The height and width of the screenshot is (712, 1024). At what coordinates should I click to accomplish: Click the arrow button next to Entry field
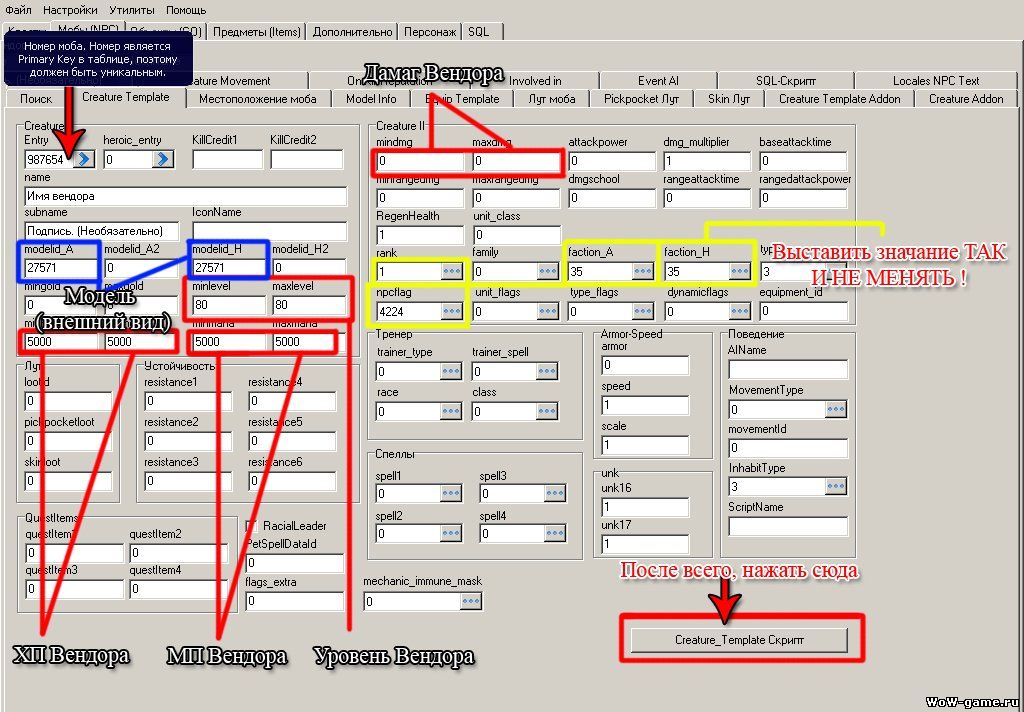84,159
